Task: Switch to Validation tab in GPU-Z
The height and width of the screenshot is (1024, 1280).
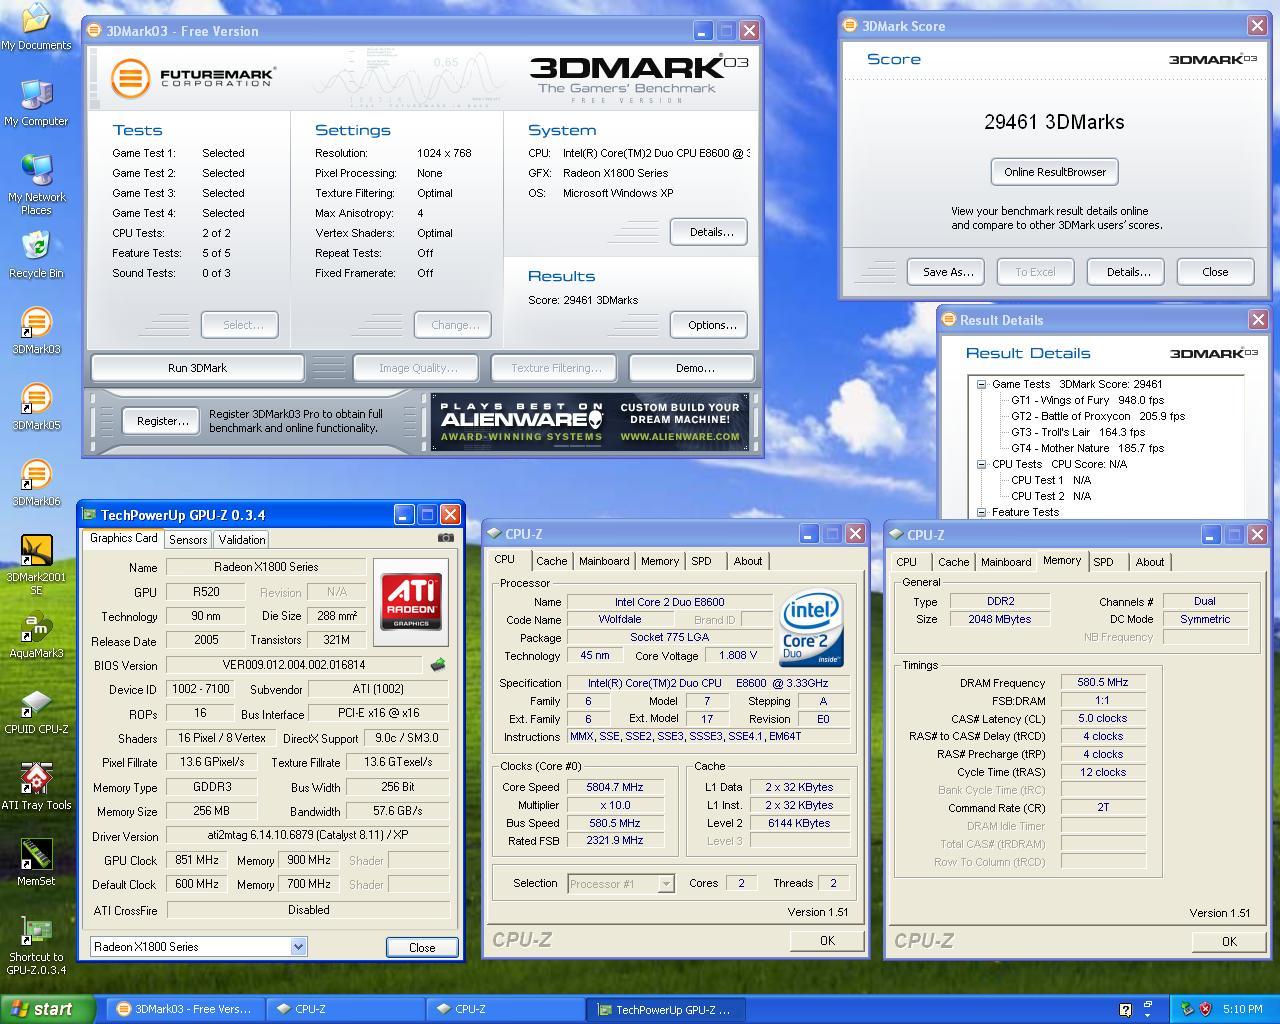Action: 242,539
